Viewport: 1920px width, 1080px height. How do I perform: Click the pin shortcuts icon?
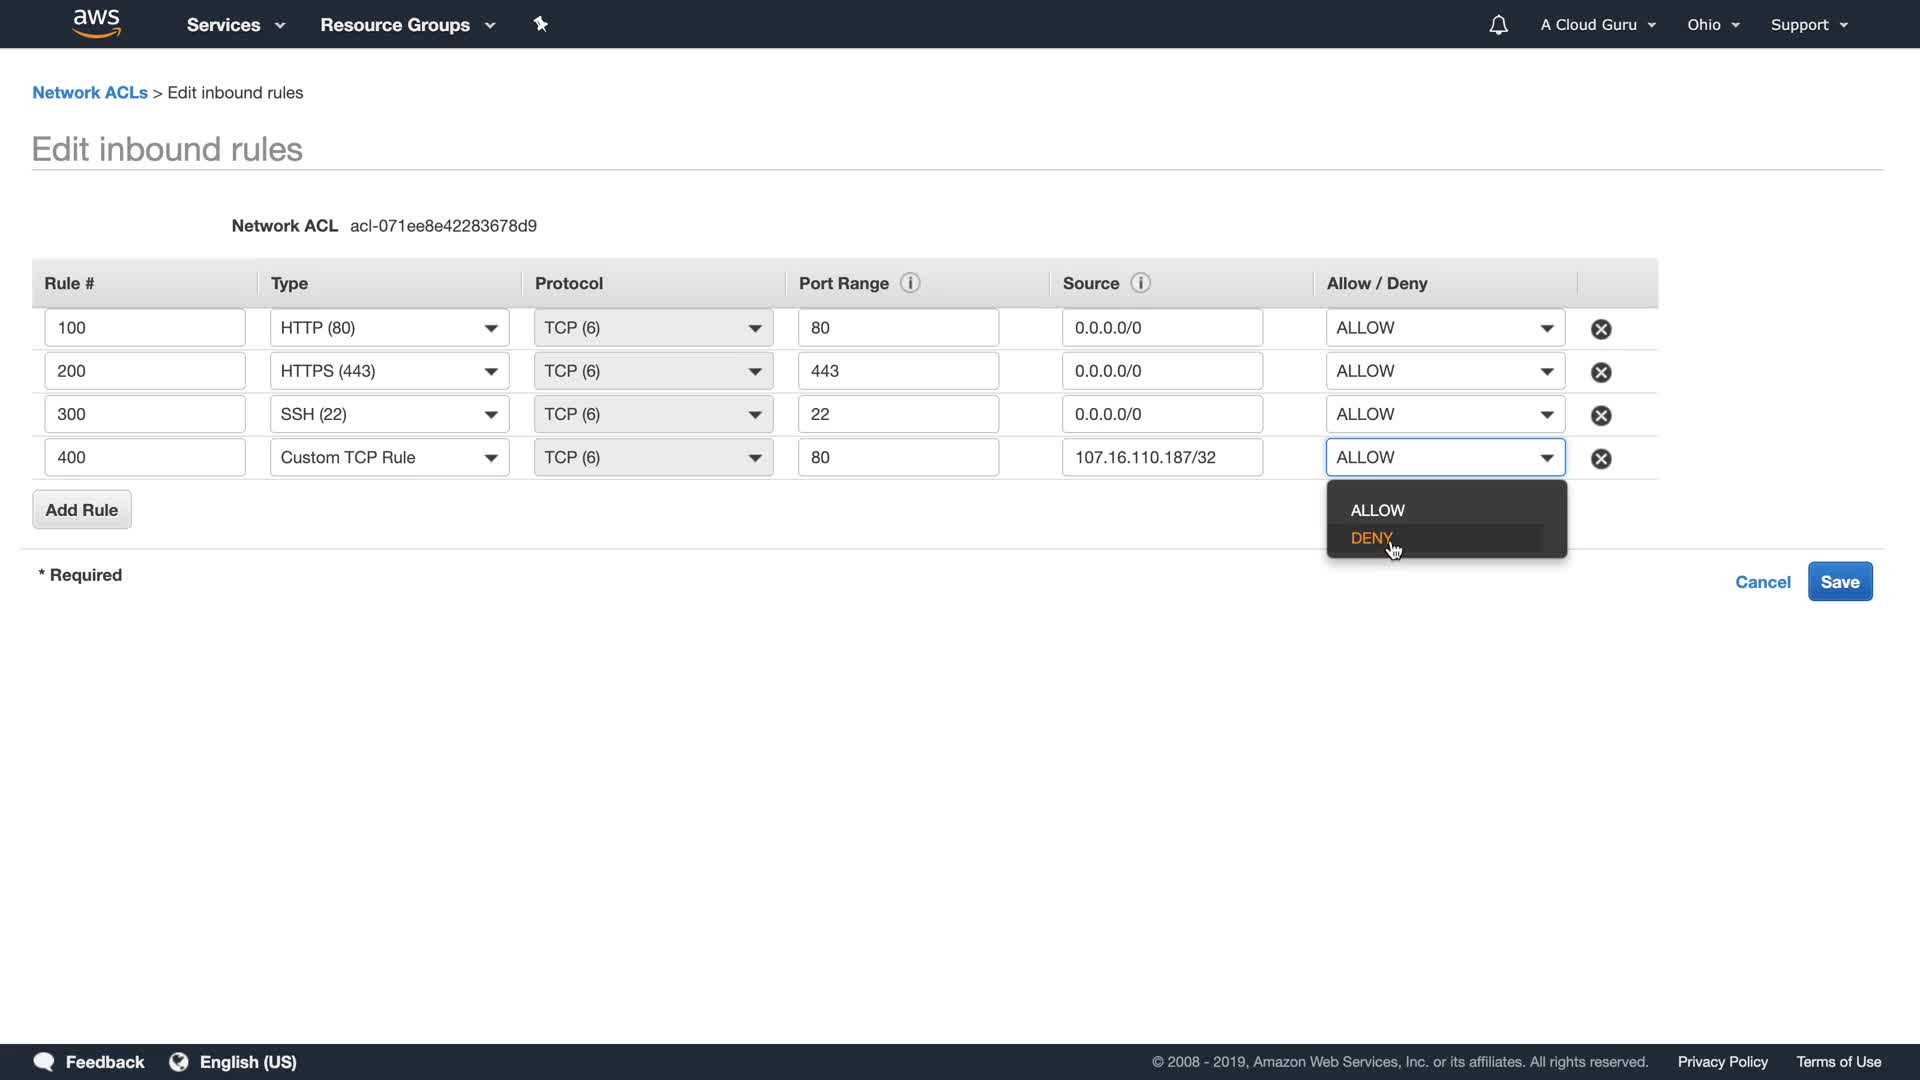541,24
